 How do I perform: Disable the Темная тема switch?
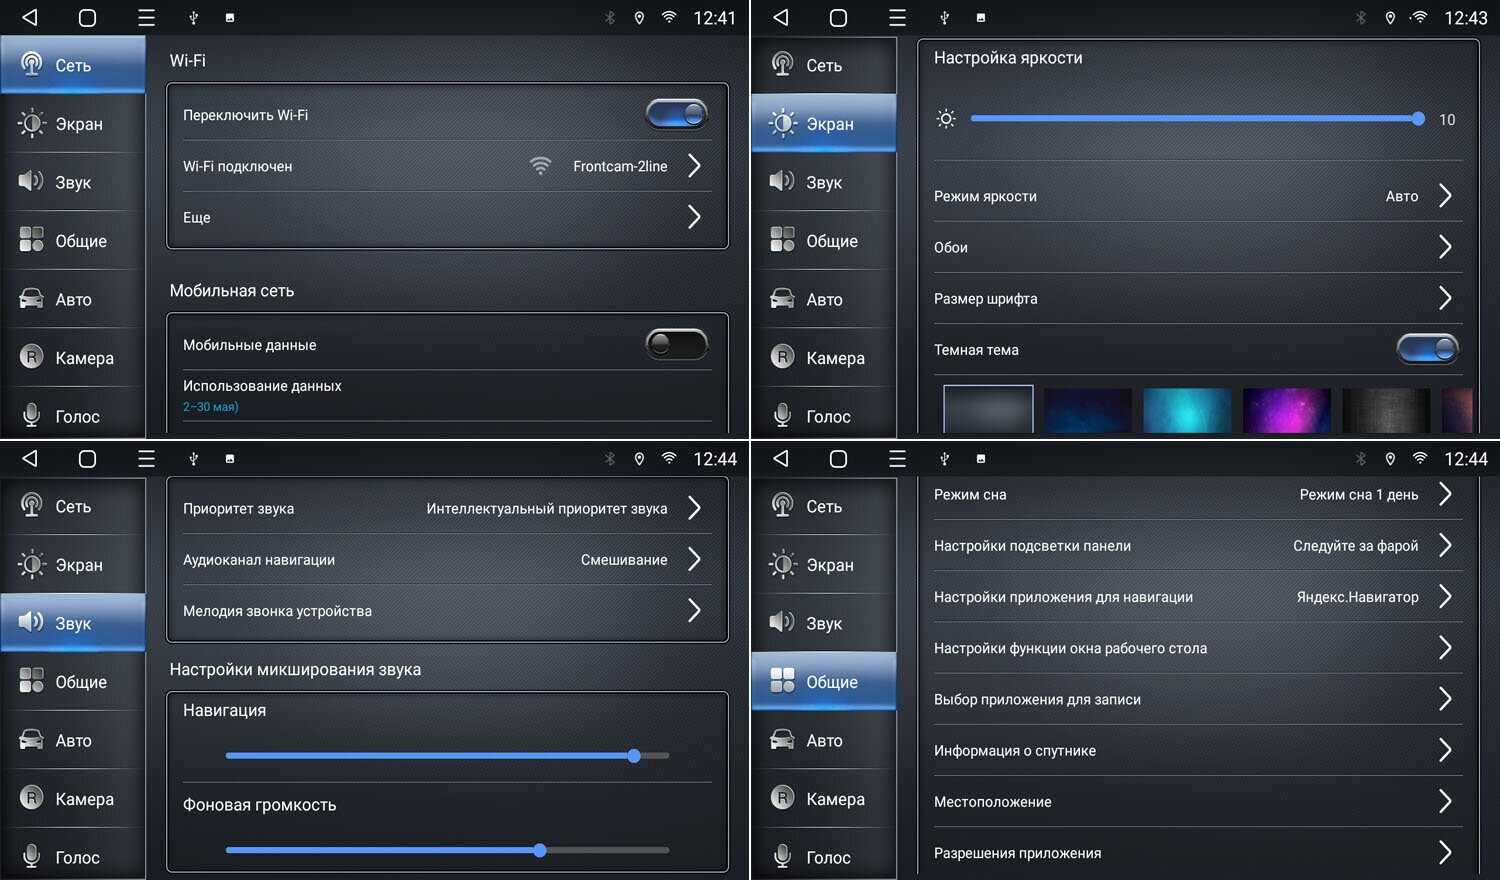tap(1427, 349)
